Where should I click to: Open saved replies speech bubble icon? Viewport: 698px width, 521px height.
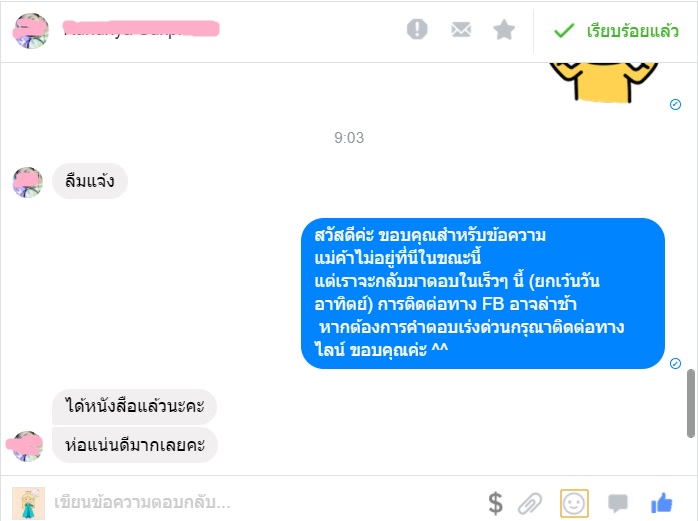(x=617, y=503)
